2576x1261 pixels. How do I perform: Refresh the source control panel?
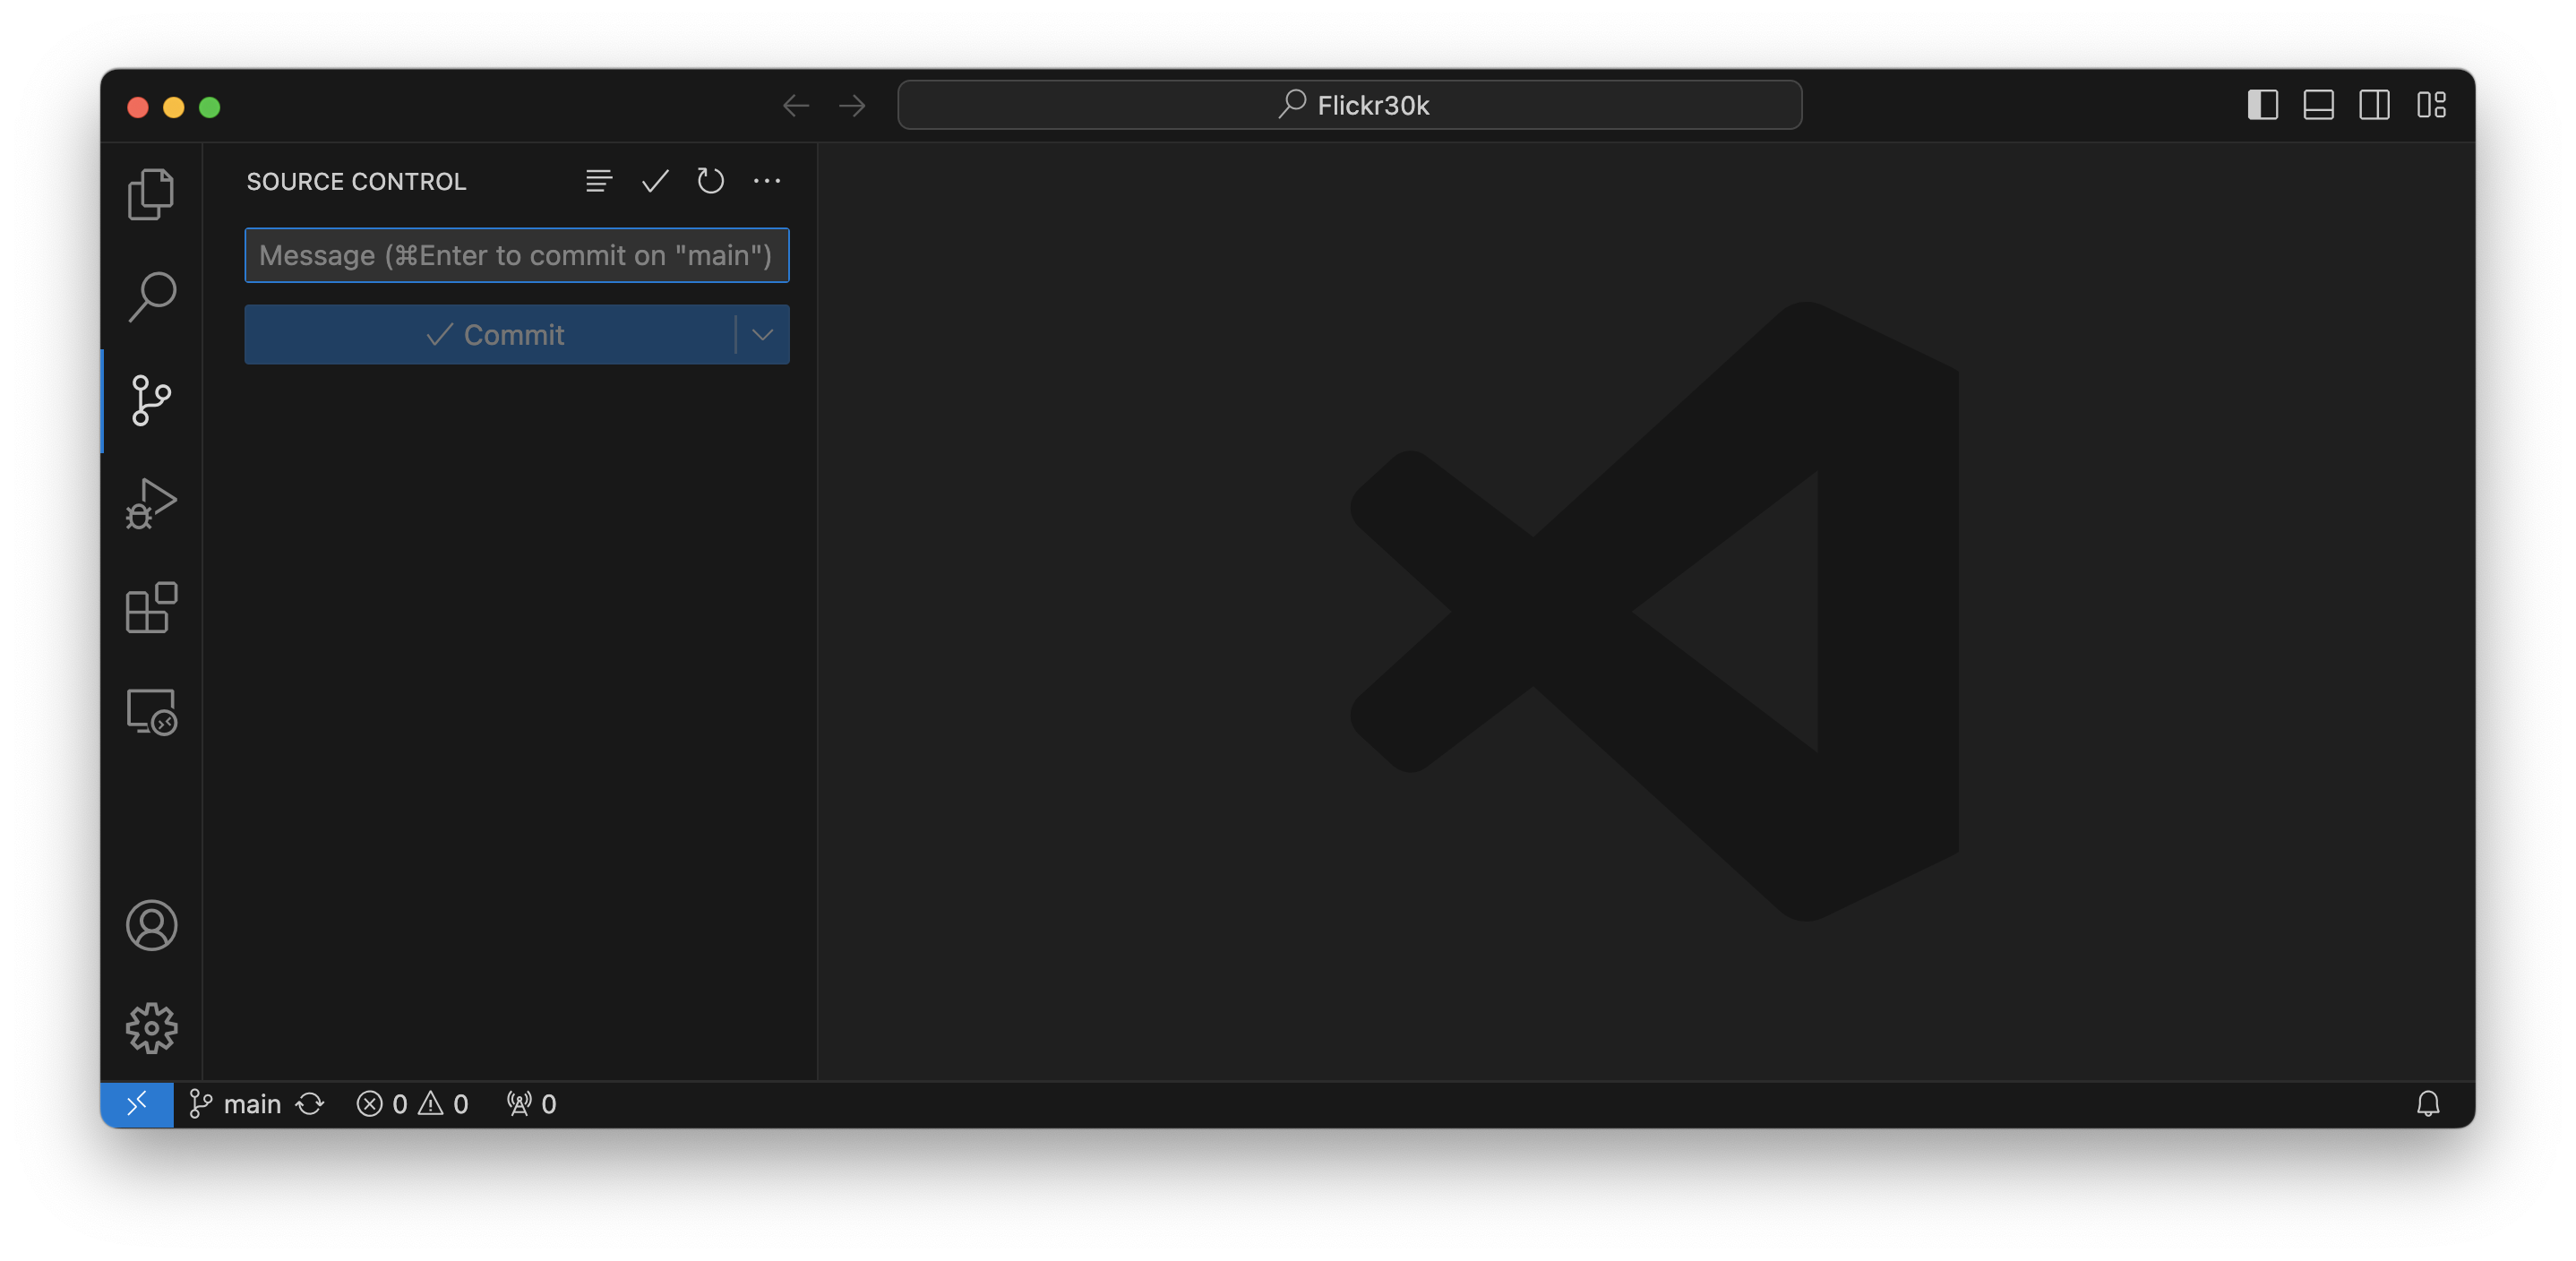710,181
